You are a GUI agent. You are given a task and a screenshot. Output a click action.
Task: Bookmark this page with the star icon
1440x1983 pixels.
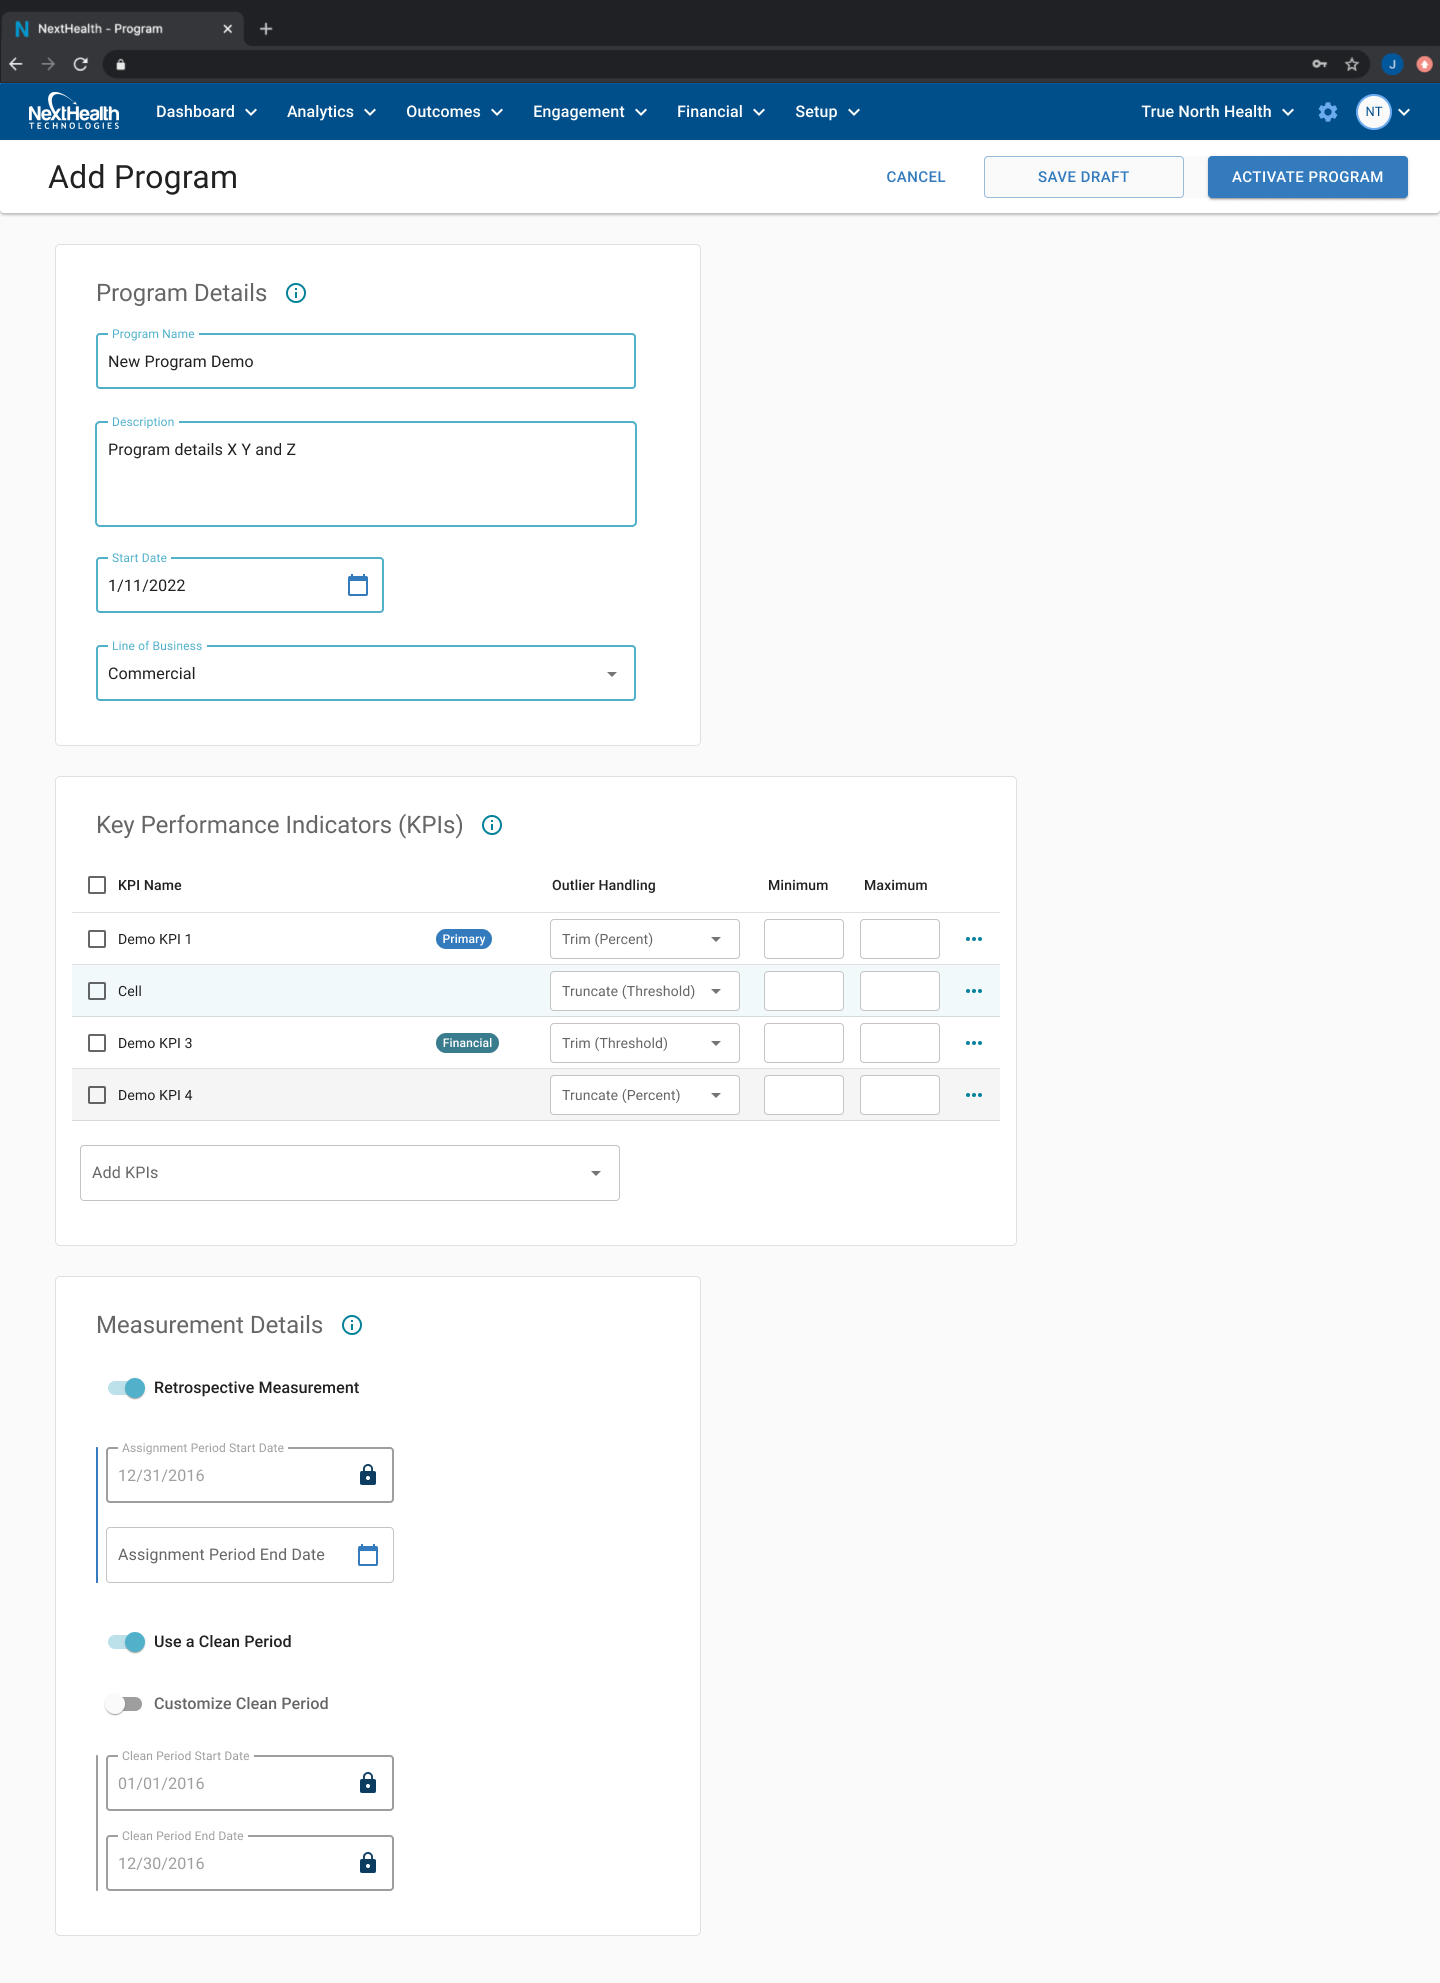click(x=1352, y=64)
